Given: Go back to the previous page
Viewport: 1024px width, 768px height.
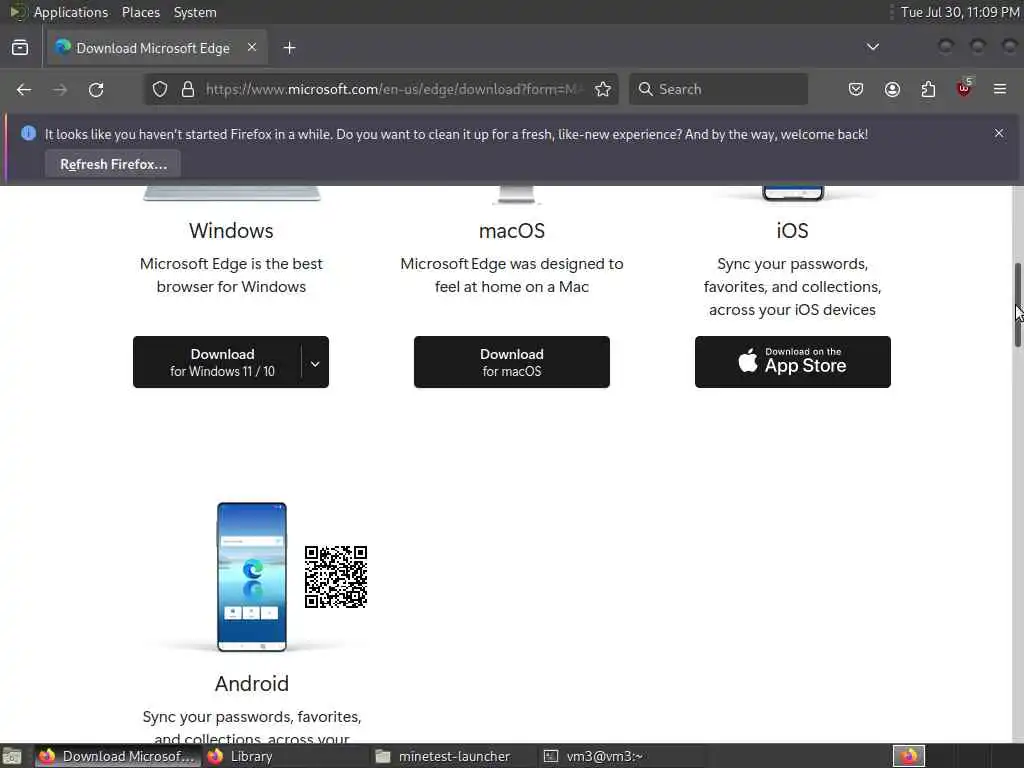Looking at the screenshot, I should coord(24,89).
